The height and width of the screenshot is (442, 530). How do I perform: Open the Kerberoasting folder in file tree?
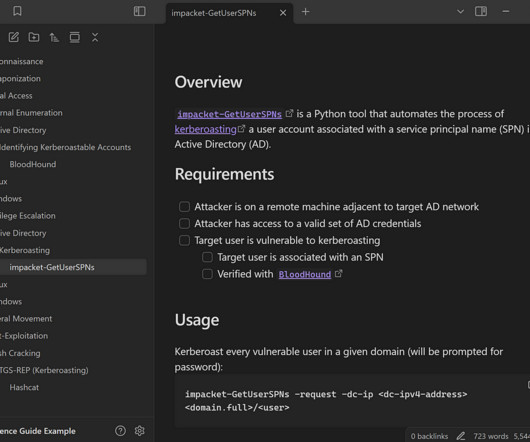(x=25, y=250)
